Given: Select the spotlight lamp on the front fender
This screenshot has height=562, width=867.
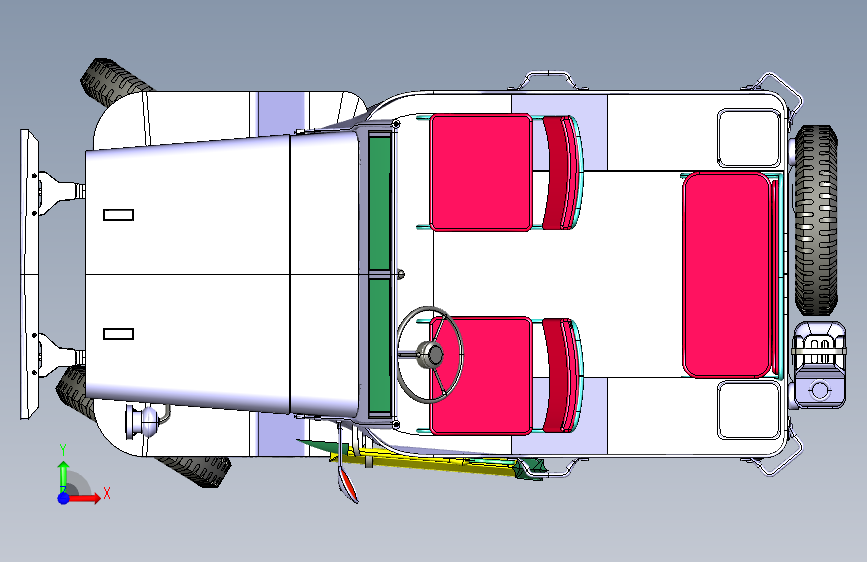Looking at the screenshot, I should click(144, 422).
